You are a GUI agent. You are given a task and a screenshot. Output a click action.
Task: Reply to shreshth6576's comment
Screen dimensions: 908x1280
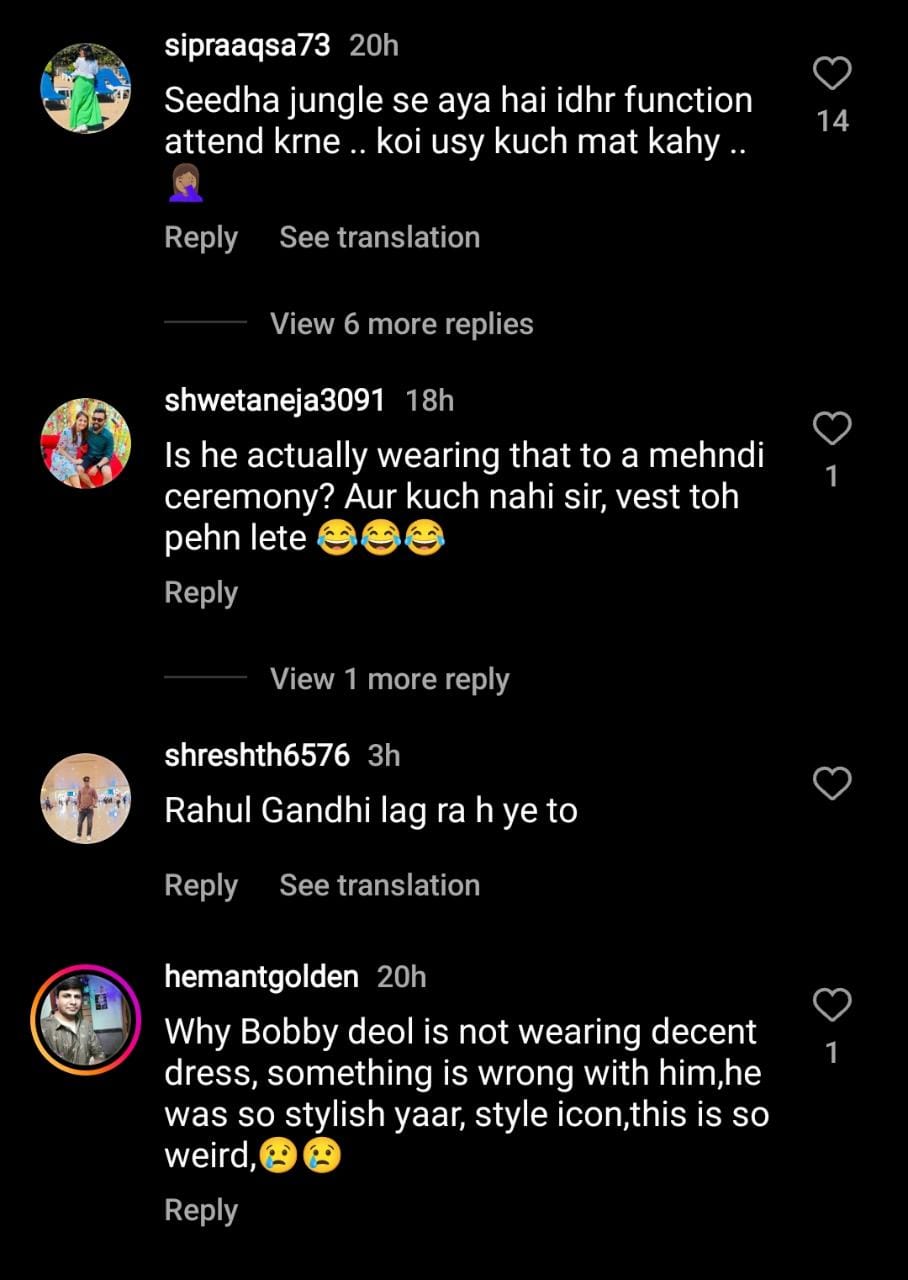click(201, 886)
